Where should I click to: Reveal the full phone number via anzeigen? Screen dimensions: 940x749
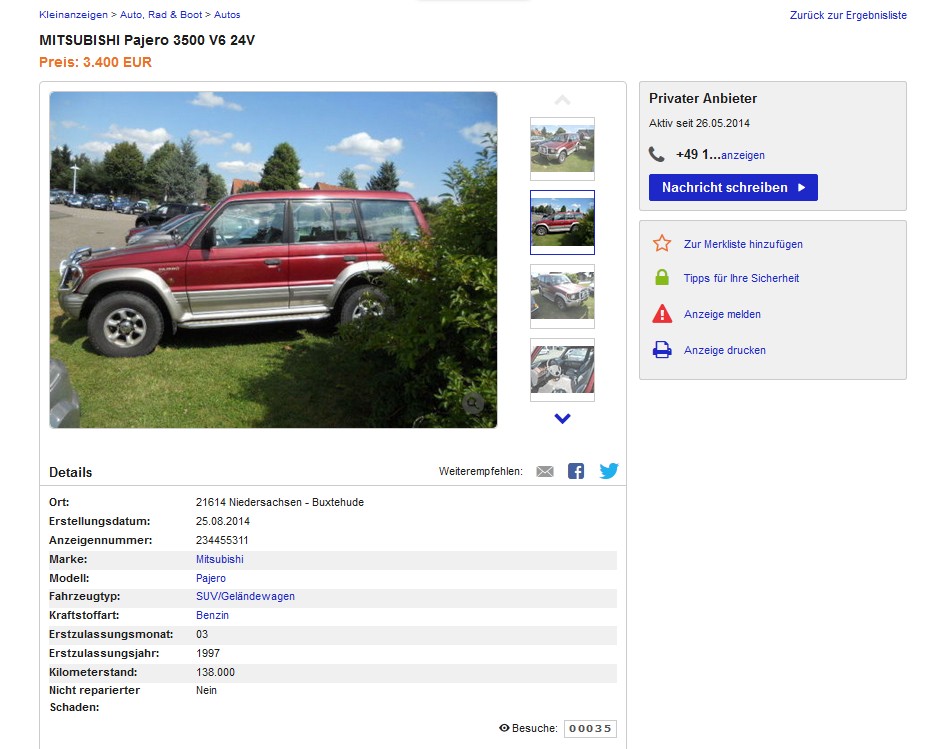[x=743, y=155]
